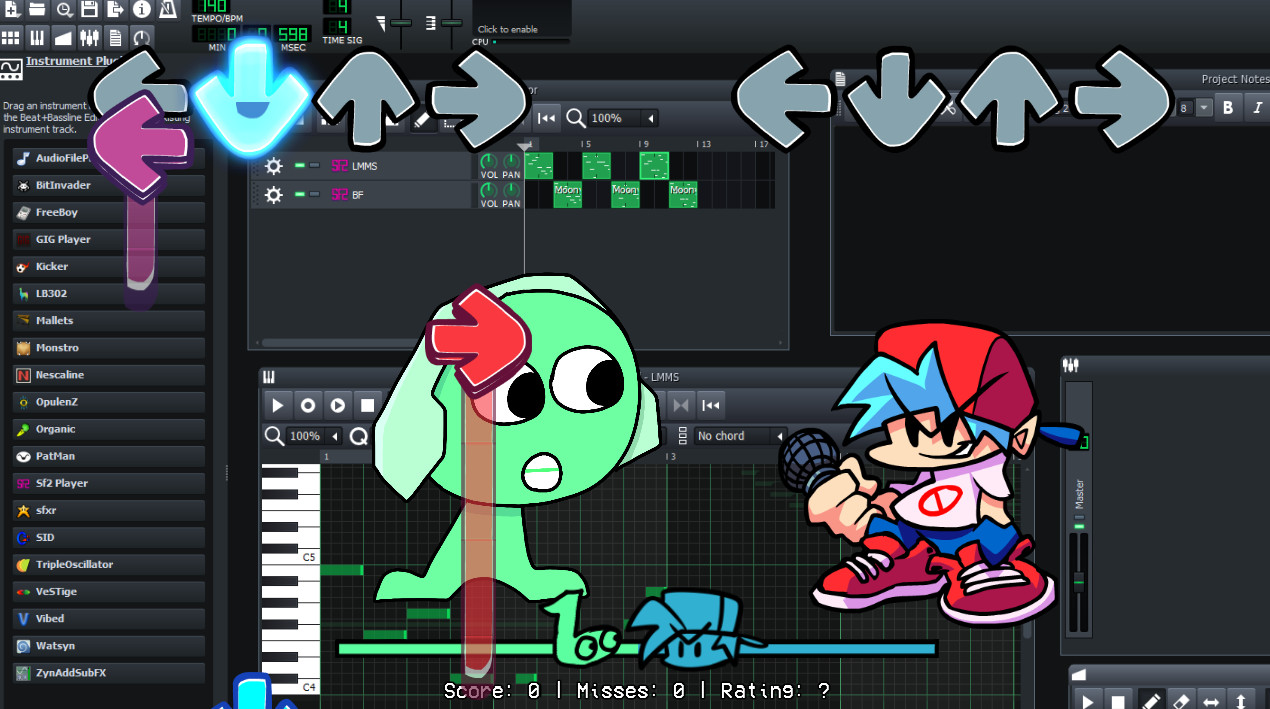Record while playing in Piano Roll
Image resolution: width=1270 pixels, height=709 pixels.
(338, 405)
